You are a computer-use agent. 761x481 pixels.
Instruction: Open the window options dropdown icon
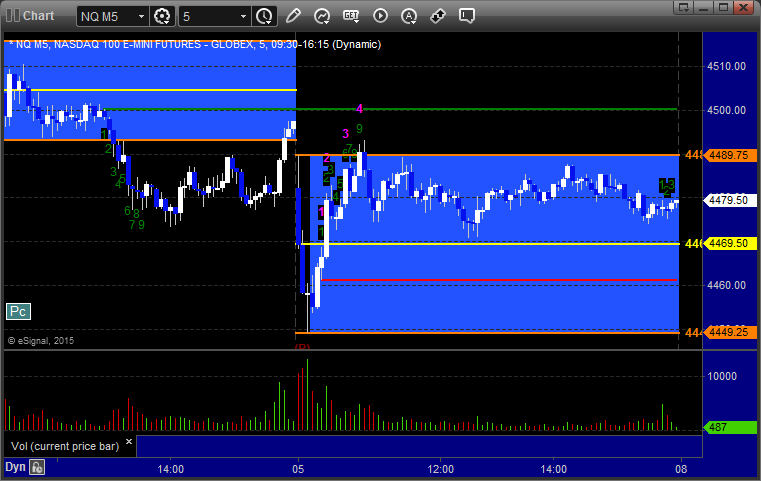[683, 7]
